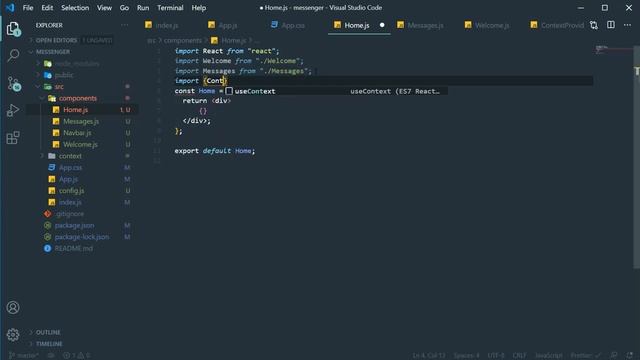The width and height of the screenshot is (640, 360).
Task: Click the src breadcrumb segment
Action: pyautogui.click(x=151, y=40)
